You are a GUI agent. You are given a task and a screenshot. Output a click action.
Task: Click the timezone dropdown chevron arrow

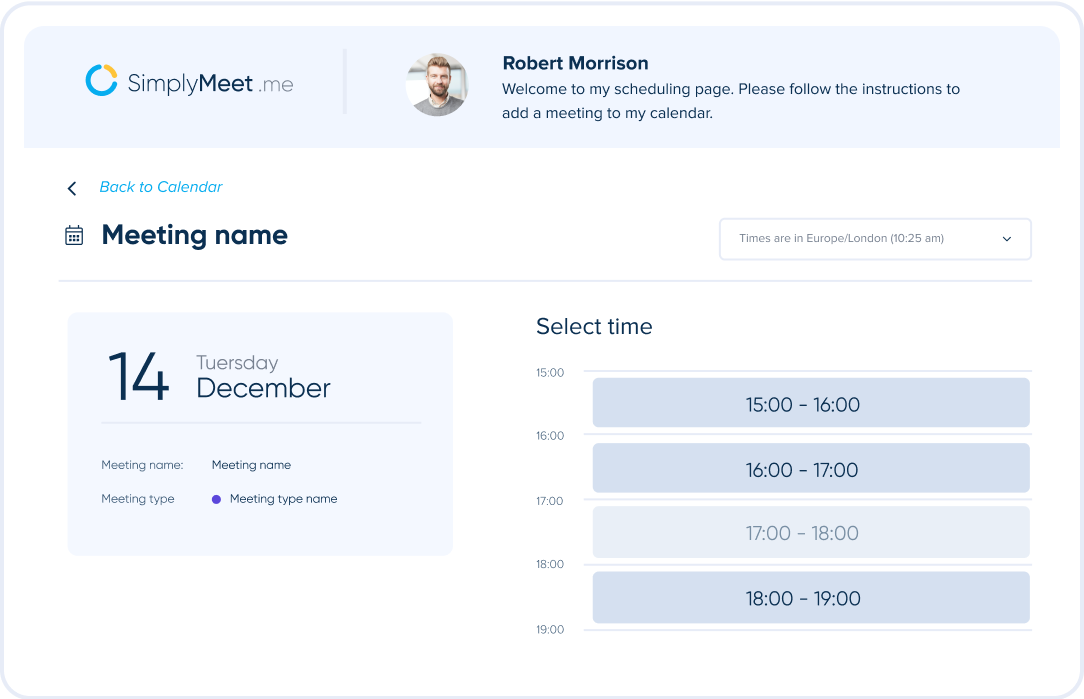click(1007, 239)
